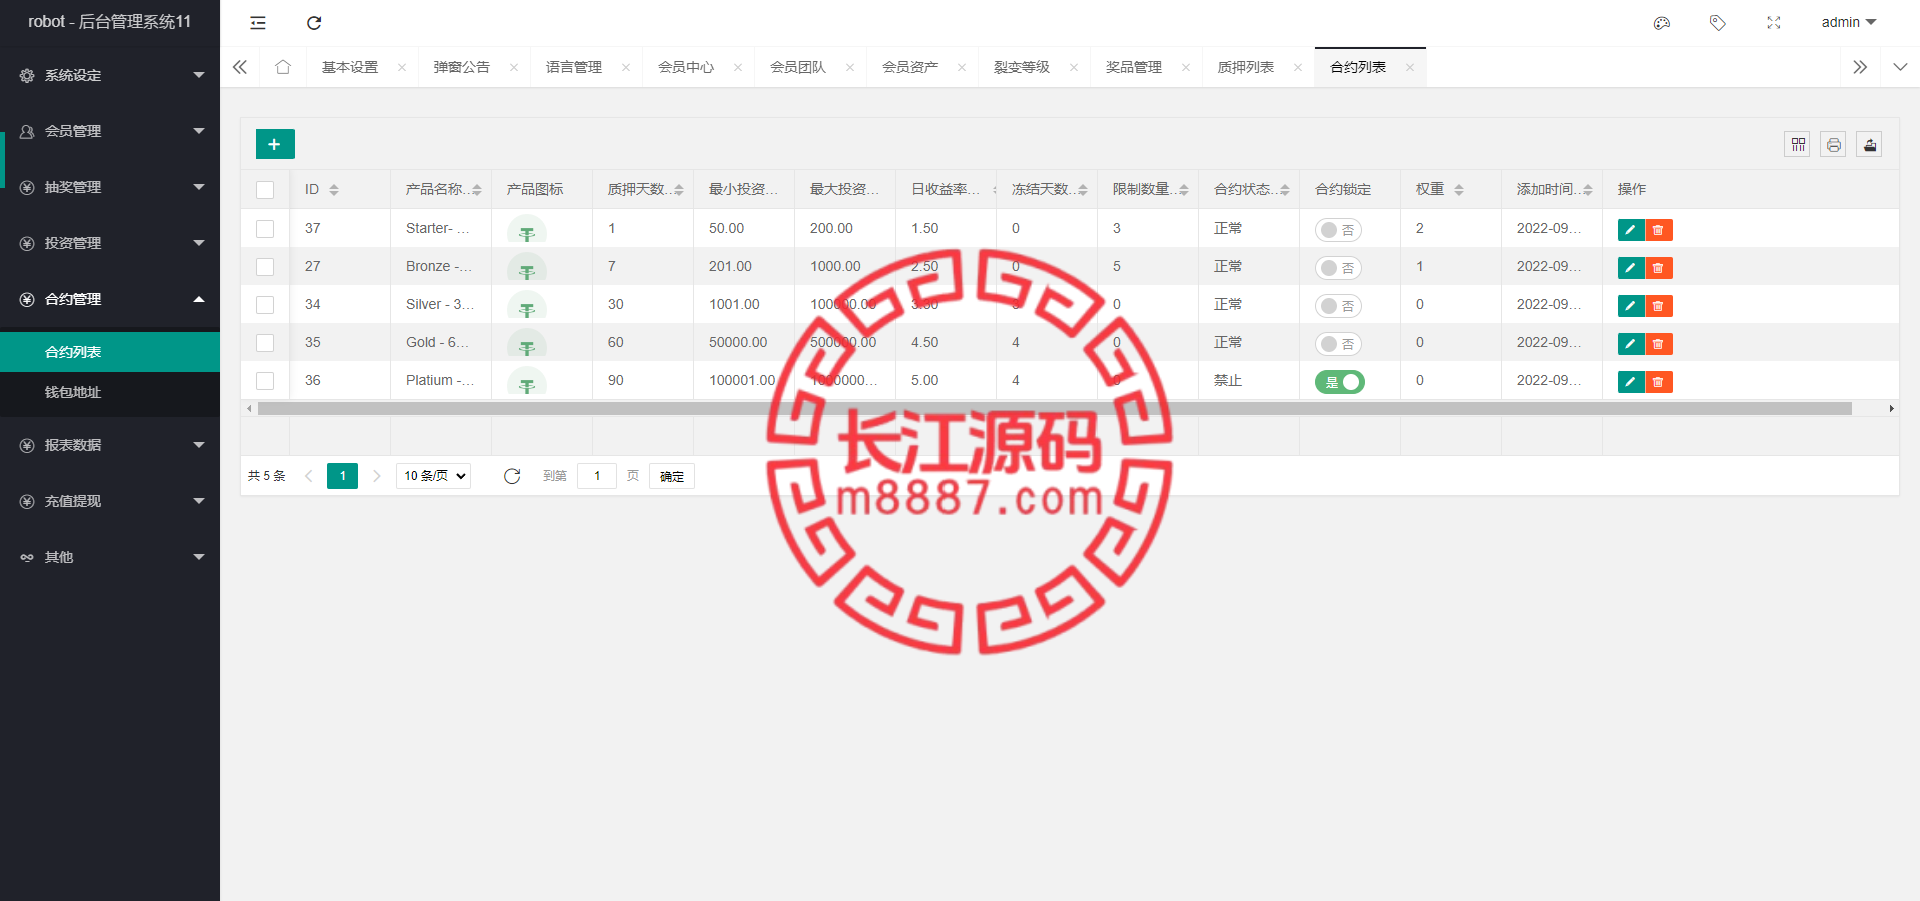Add a new contract with plus button
The image size is (1920, 901).
coord(275,144)
